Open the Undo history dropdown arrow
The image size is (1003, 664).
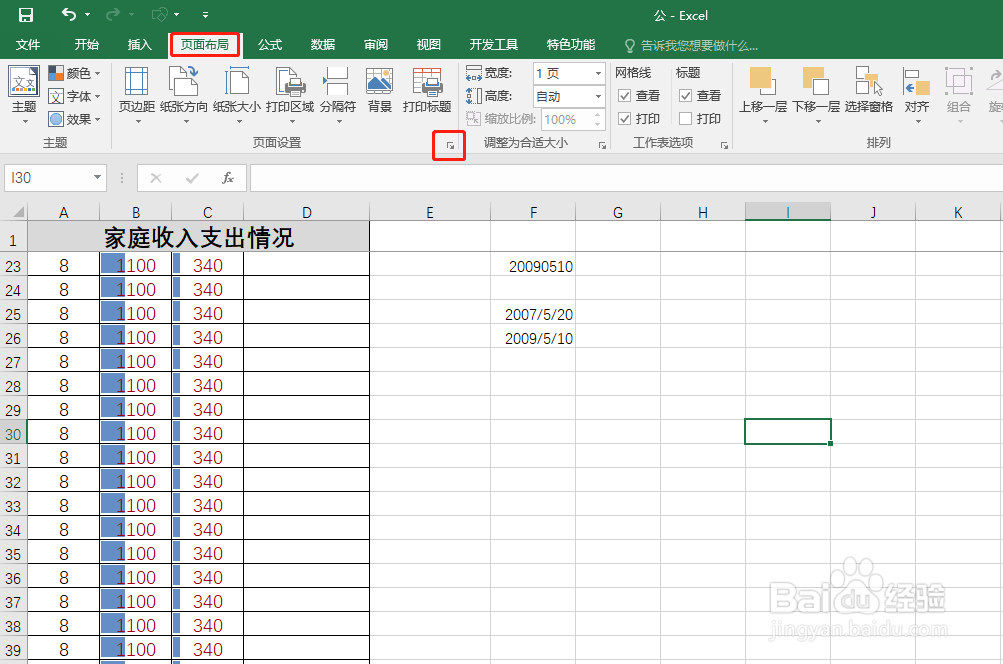click(x=88, y=15)
